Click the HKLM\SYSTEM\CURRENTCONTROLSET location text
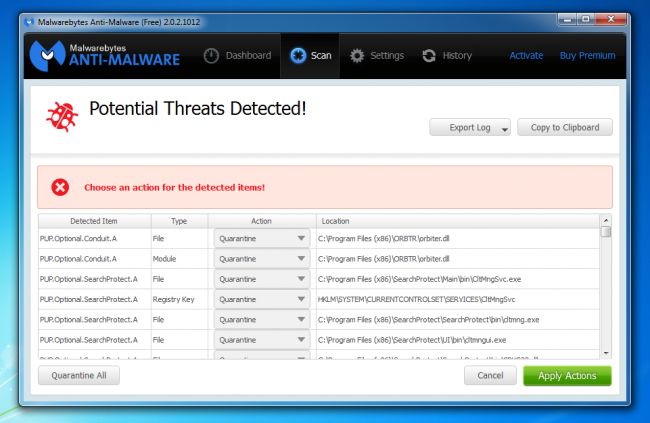The width and height of the screenshot is (650, 423). (x=416, y=299)
